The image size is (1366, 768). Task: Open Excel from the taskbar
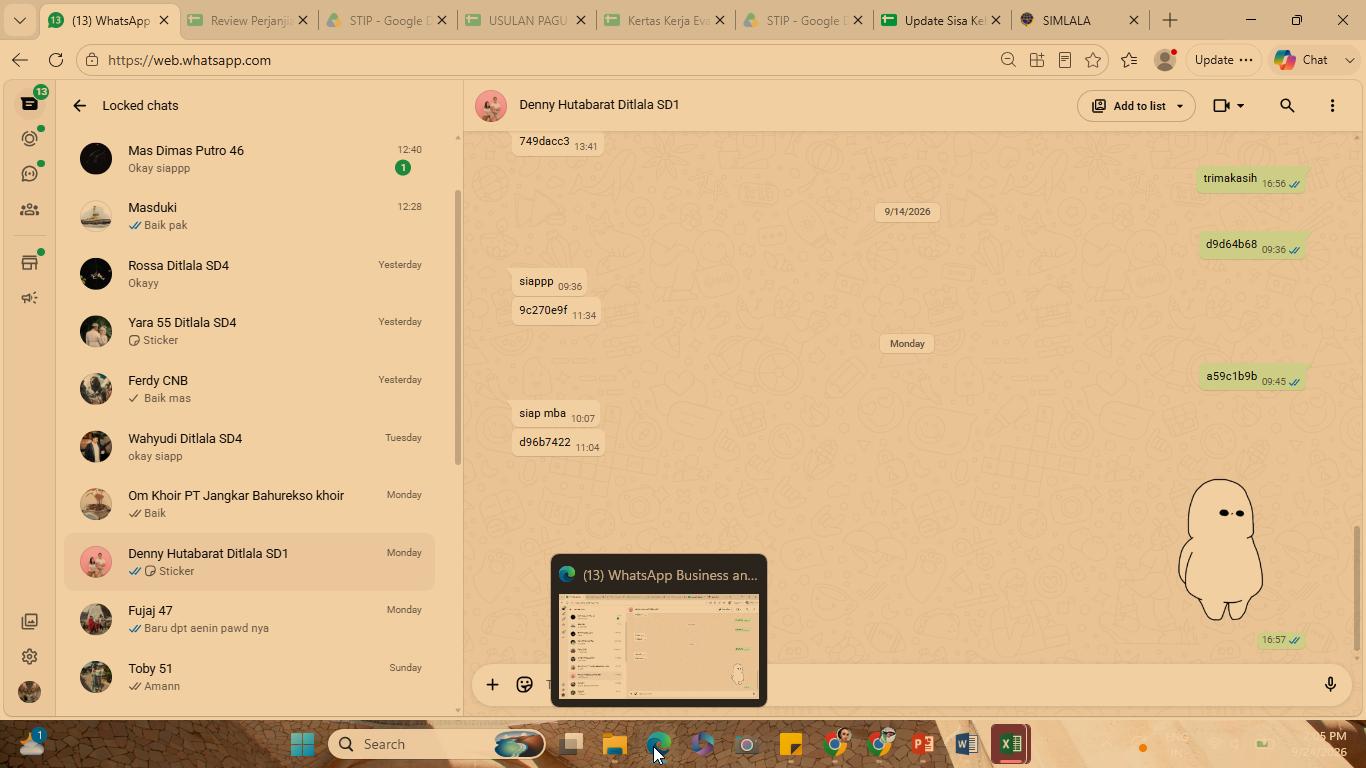point(1010,744)
